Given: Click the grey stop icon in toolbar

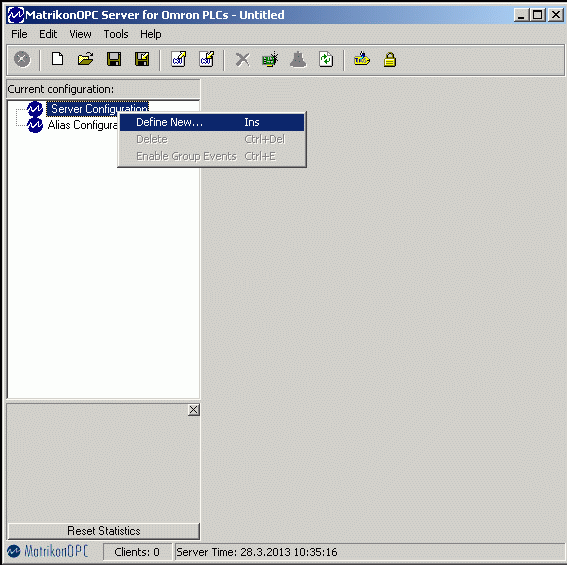Looking at the screenshot, I should [22, 59].
